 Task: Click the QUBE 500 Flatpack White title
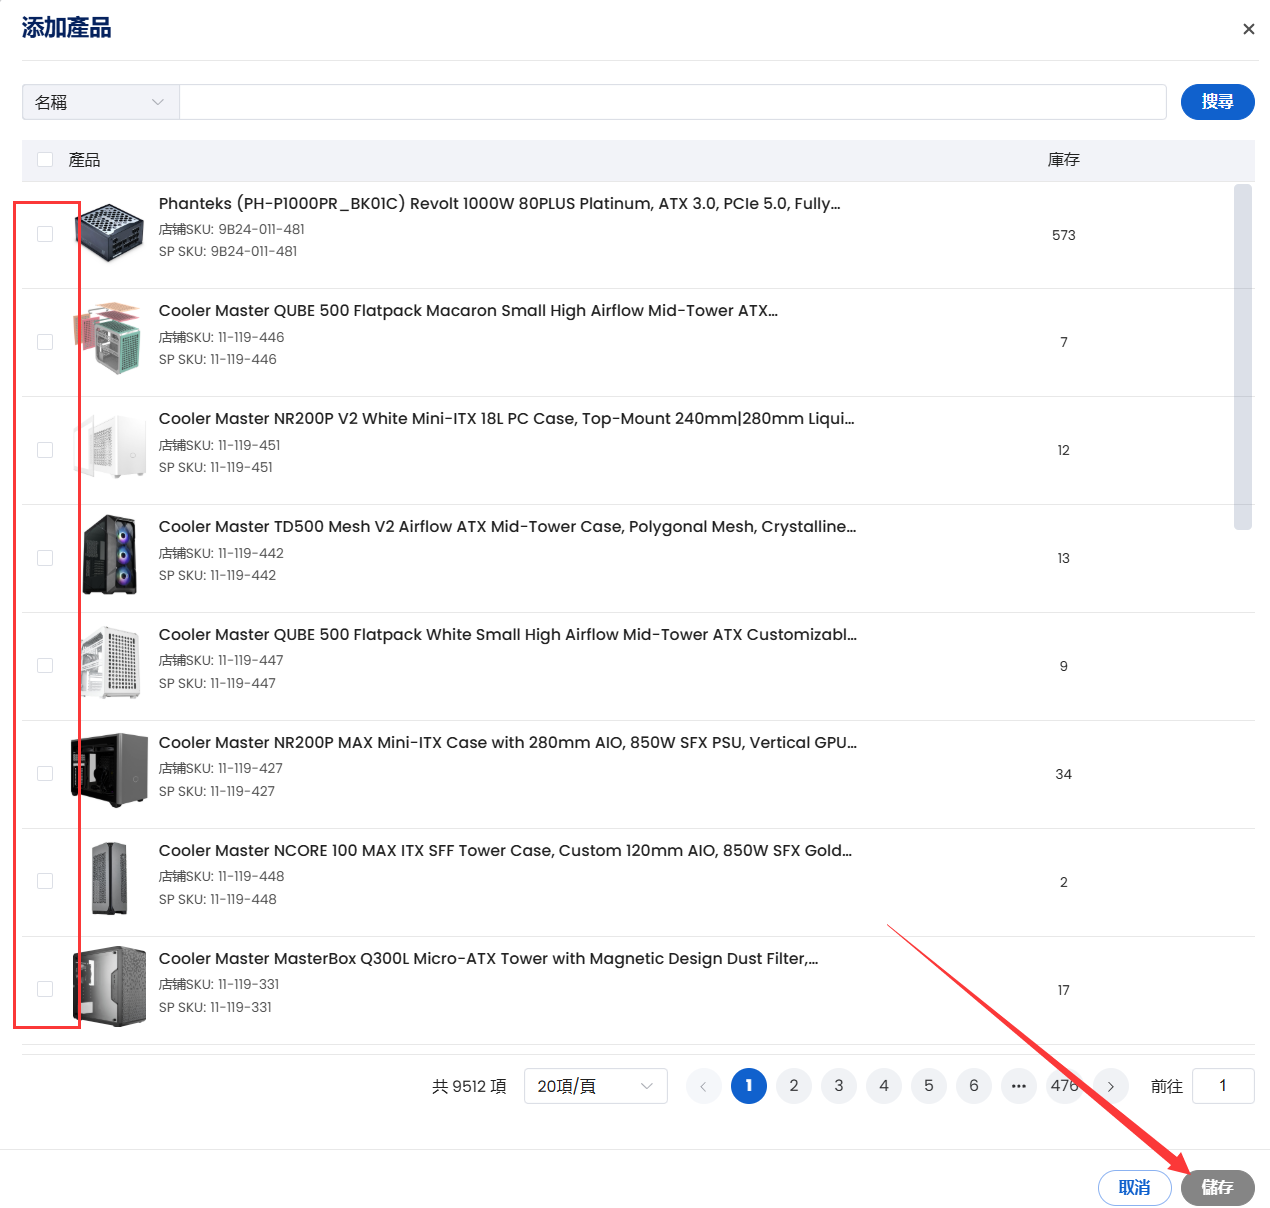(508, 635)
